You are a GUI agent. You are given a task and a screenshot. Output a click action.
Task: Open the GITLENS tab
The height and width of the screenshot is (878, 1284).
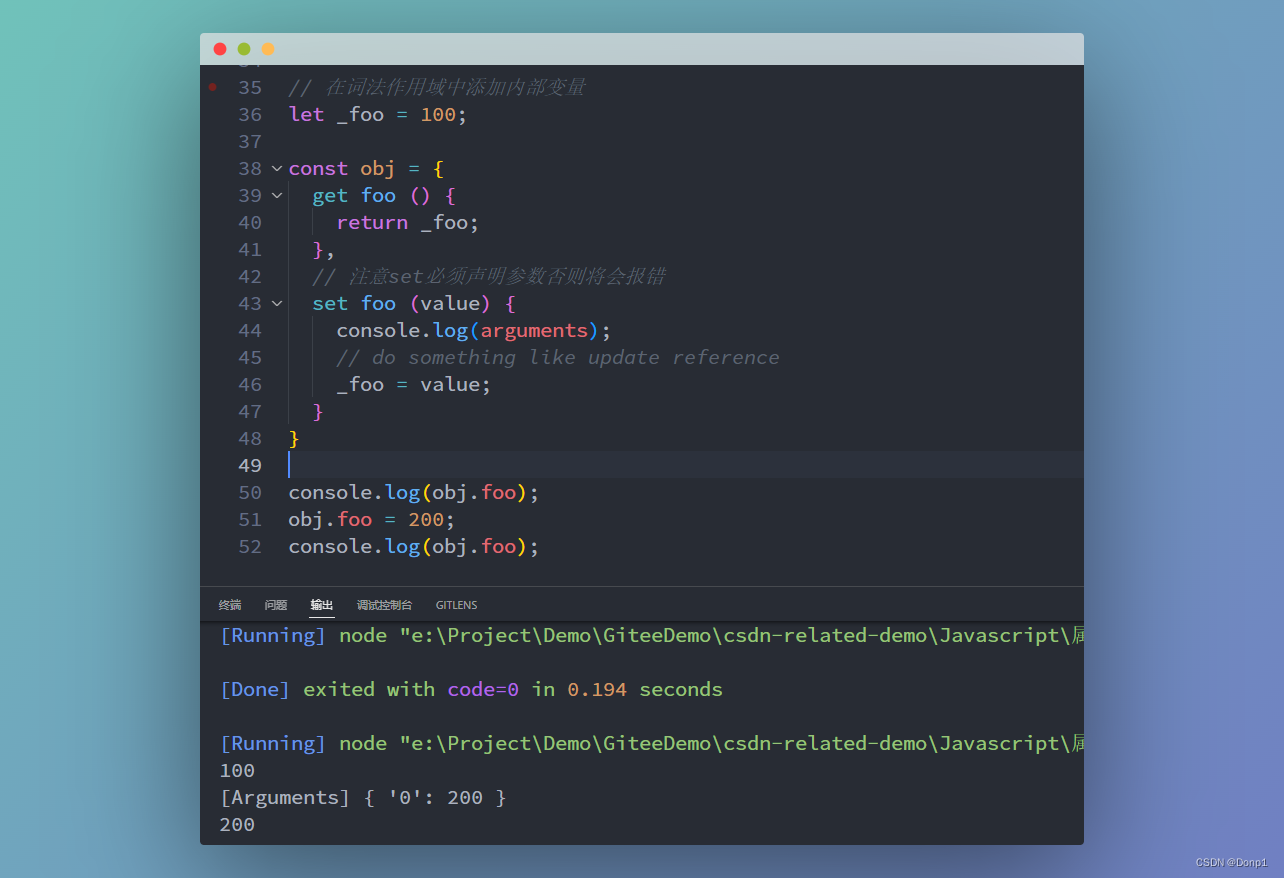tap(456, 605)
